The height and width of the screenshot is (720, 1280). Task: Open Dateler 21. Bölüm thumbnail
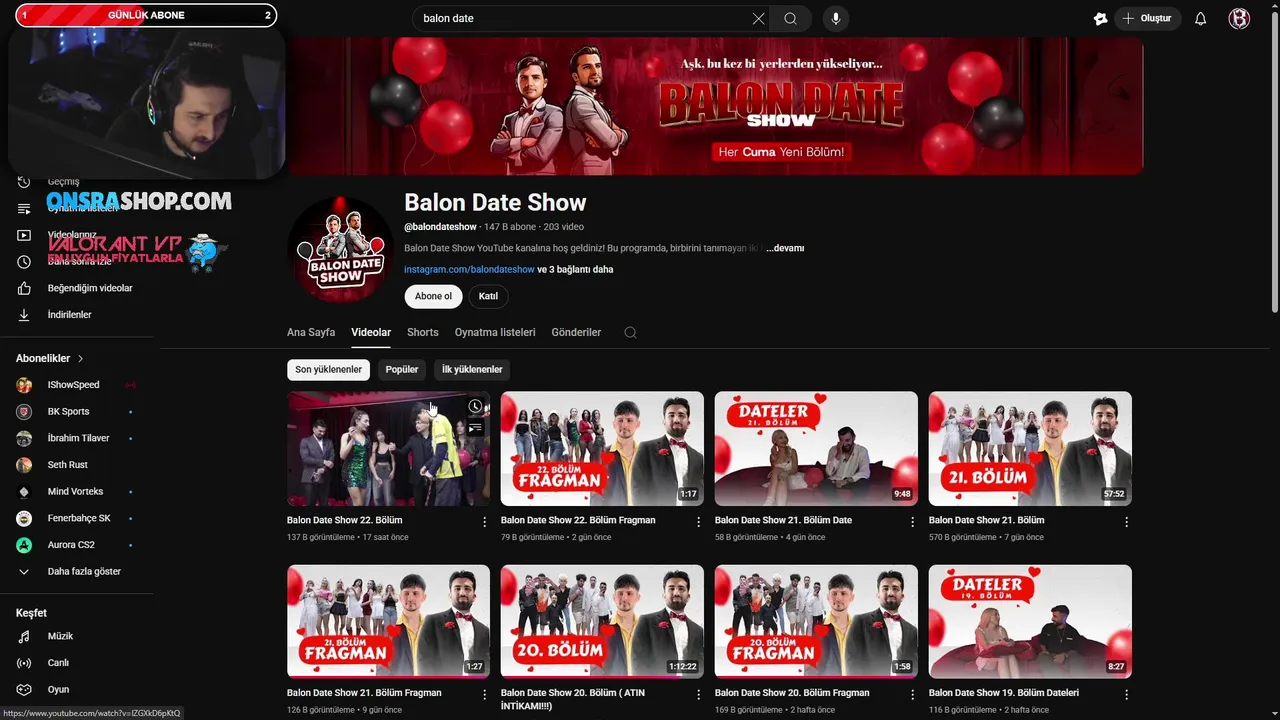[x=816, y=448]
